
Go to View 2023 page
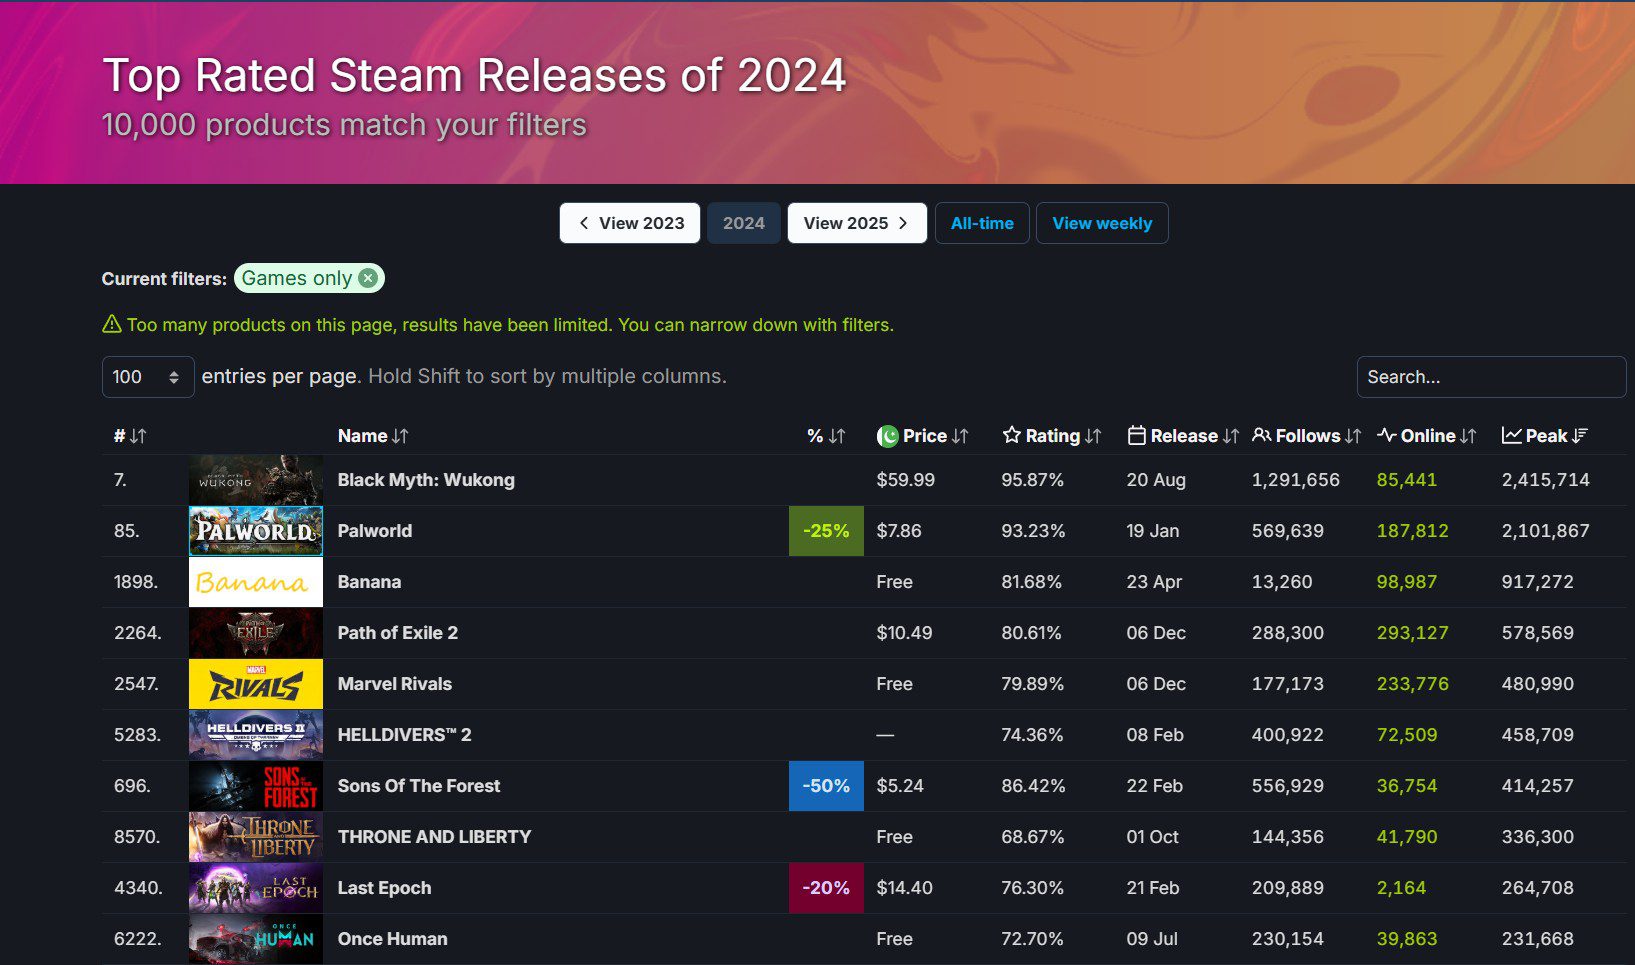(x=630, y=223)
